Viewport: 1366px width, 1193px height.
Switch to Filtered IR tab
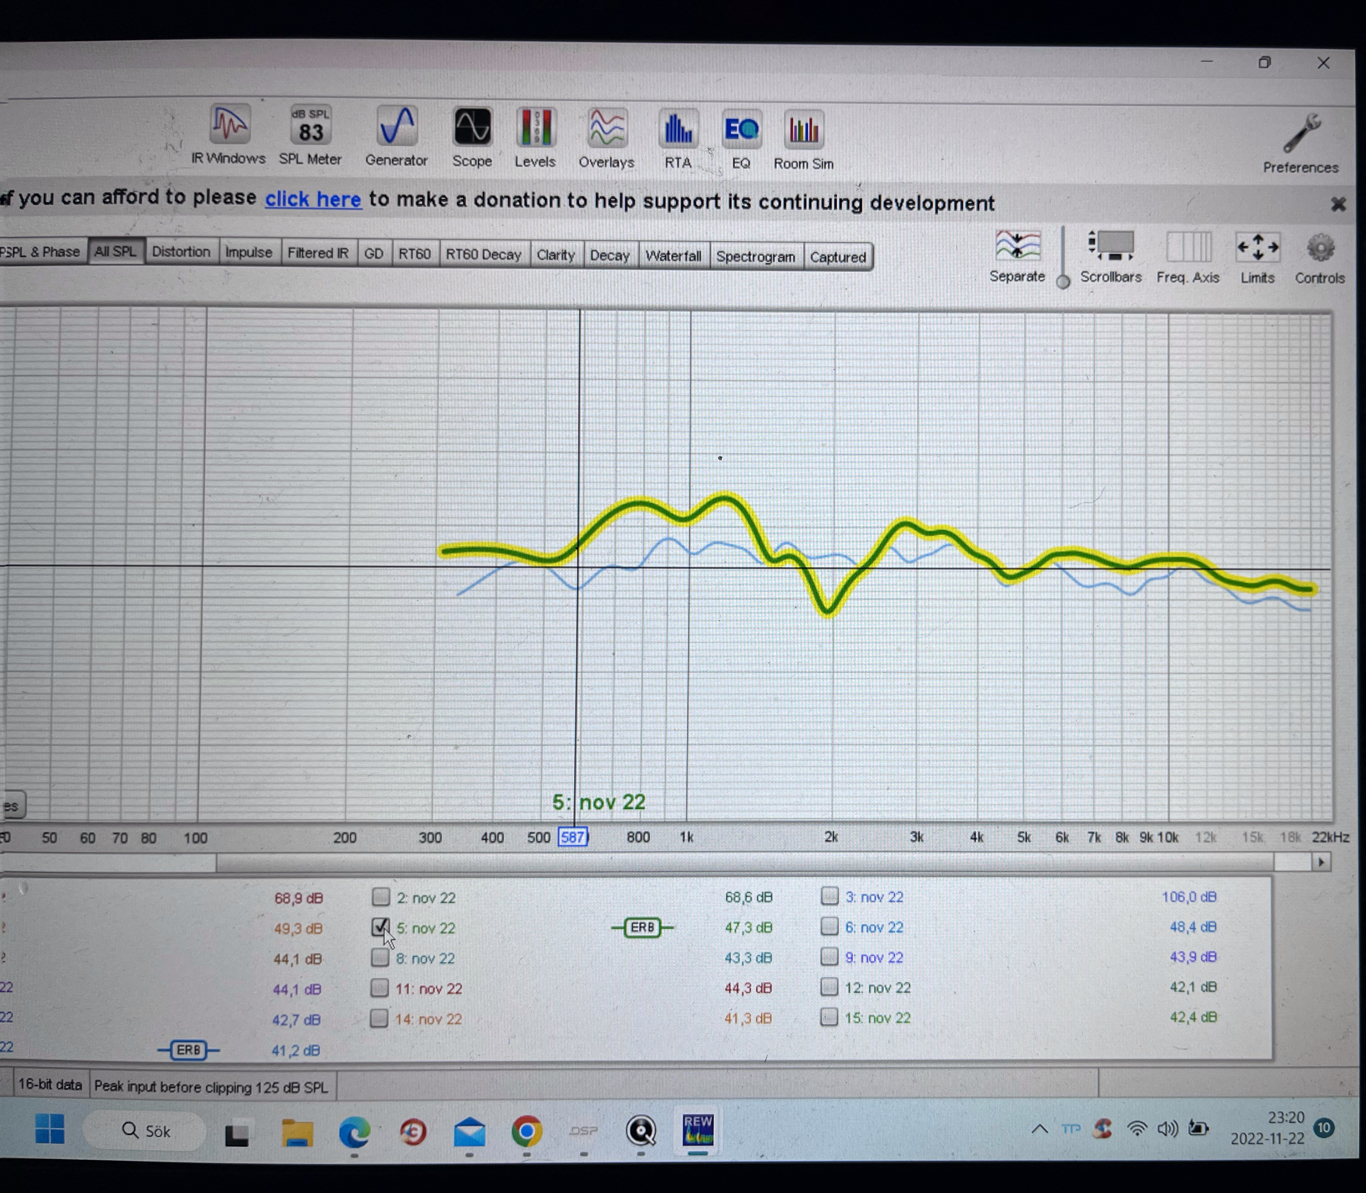tap(318, 253)
